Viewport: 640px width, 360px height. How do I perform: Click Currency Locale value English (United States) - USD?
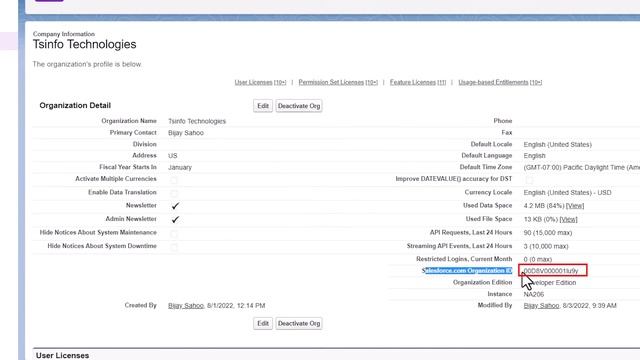click(x=567, y=193)
